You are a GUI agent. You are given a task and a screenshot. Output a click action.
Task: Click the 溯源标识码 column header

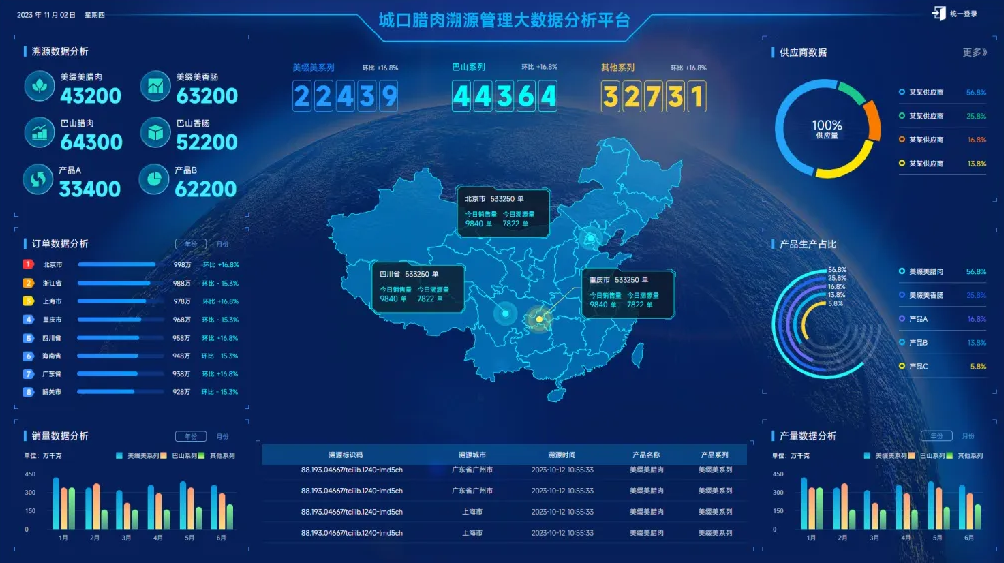(346, 455)
